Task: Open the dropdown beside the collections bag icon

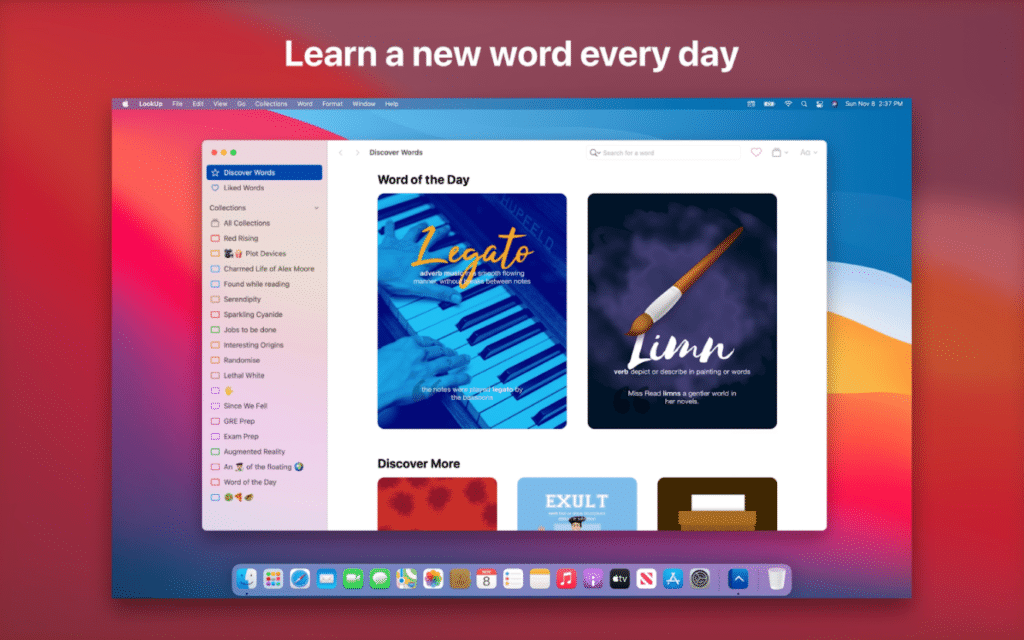Action: pyautogui.click(x=787, y=152)
